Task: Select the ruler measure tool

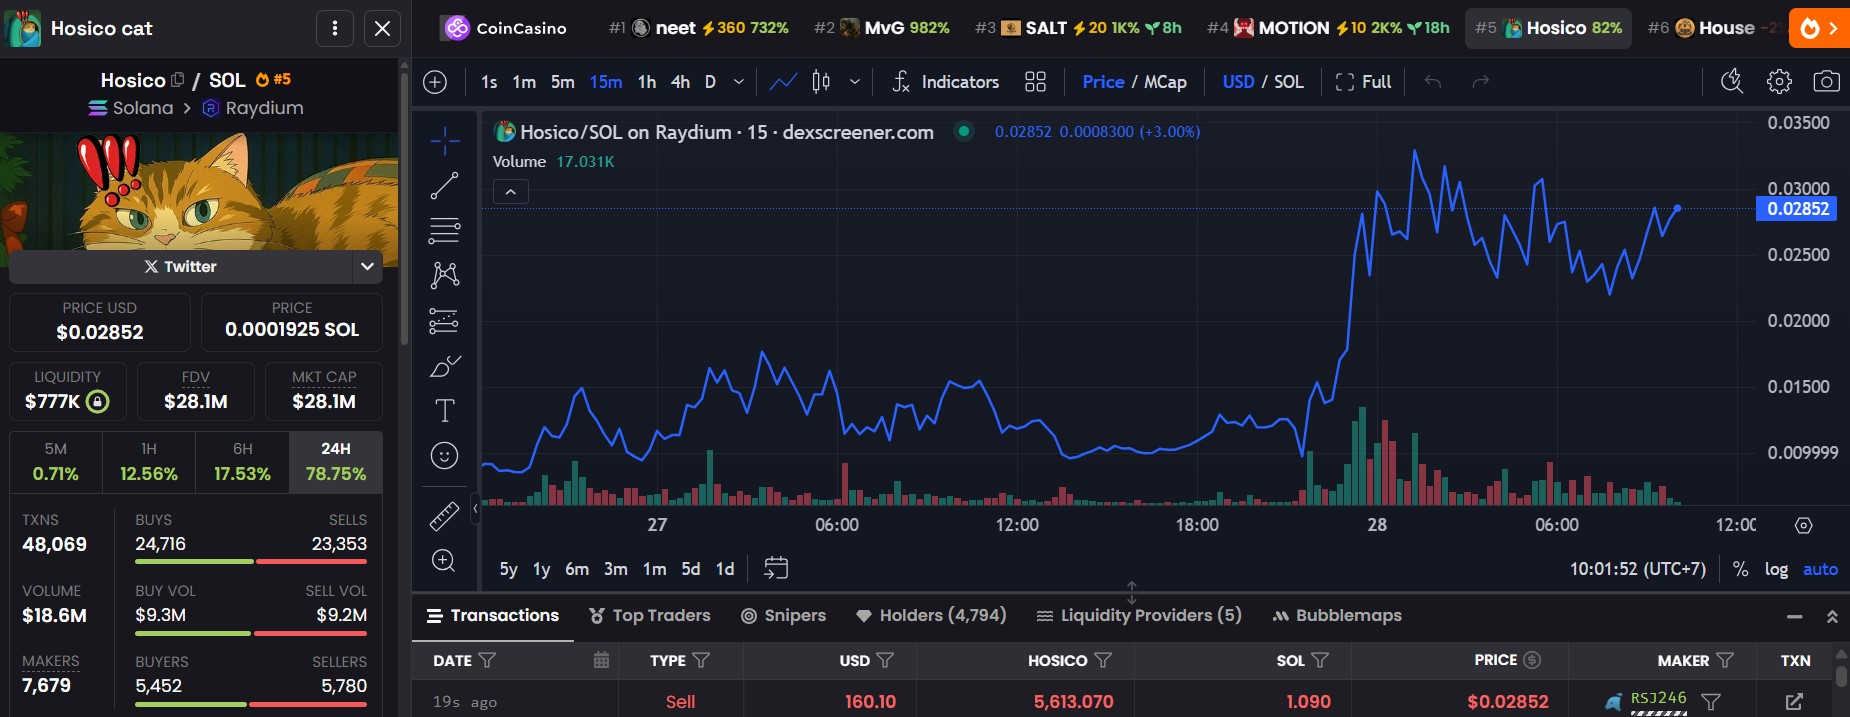Action: tap(444, 516)
